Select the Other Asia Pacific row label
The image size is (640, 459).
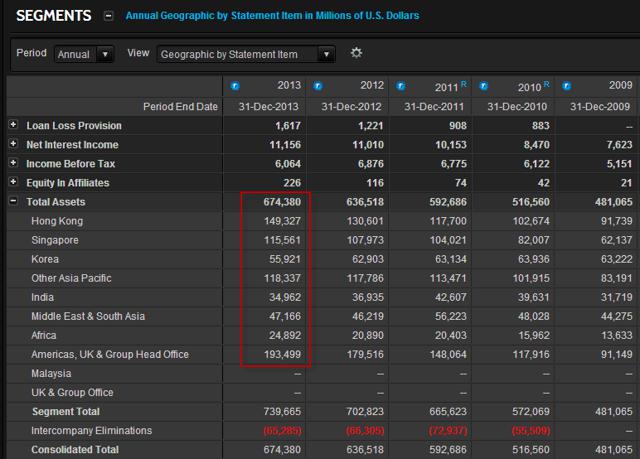pyautogui.click(x=71, y=278)
